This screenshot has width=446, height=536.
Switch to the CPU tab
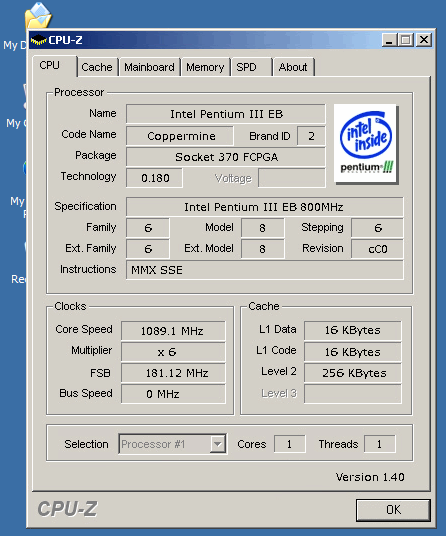pyautogui.click(x=54, y=65)
